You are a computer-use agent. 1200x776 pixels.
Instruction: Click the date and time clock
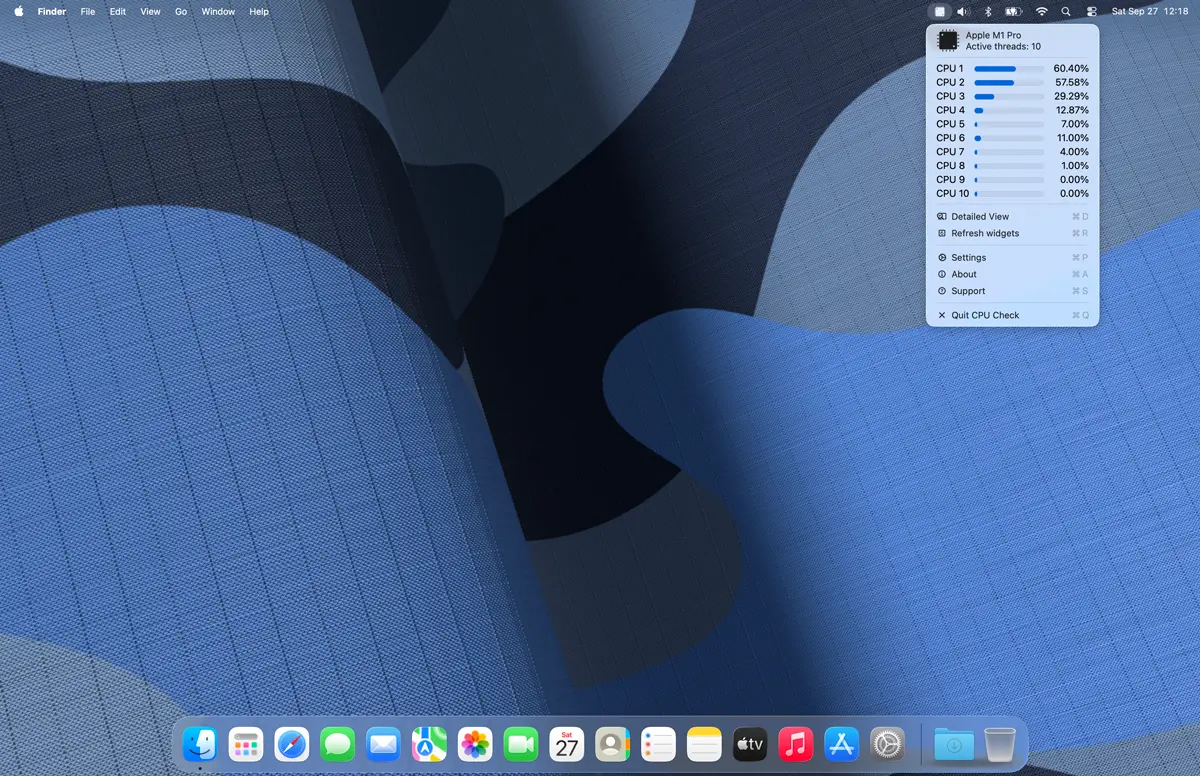click(1149, 12)
